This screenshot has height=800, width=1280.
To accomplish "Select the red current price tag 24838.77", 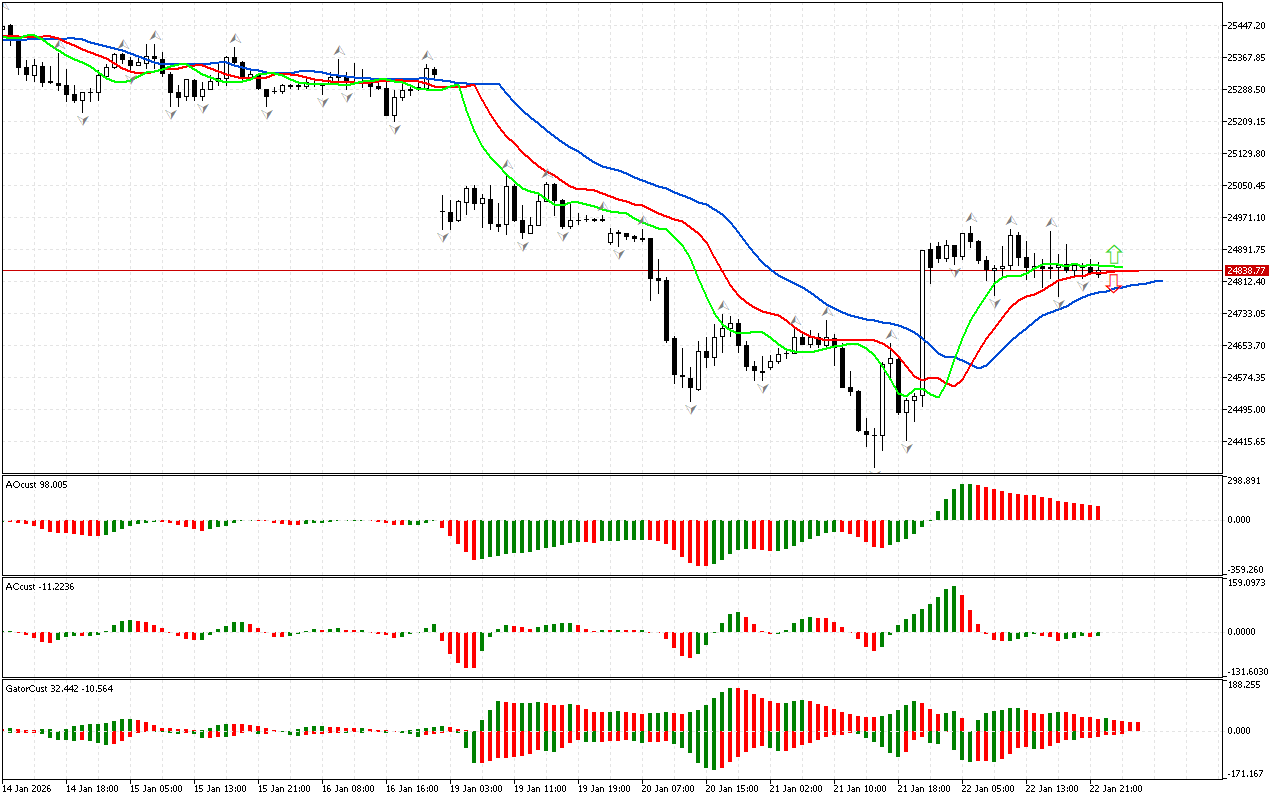I will [1248, 271].
